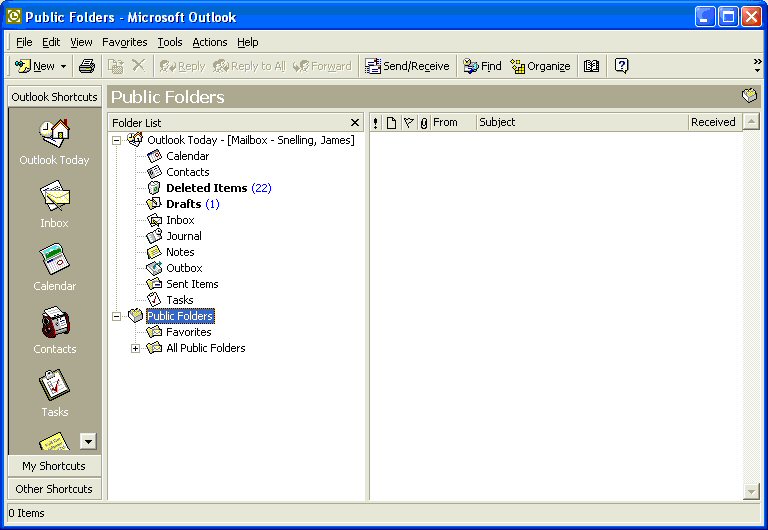768x530 pixels.
Task: Select the Sent Items folder
Action: 192,284
